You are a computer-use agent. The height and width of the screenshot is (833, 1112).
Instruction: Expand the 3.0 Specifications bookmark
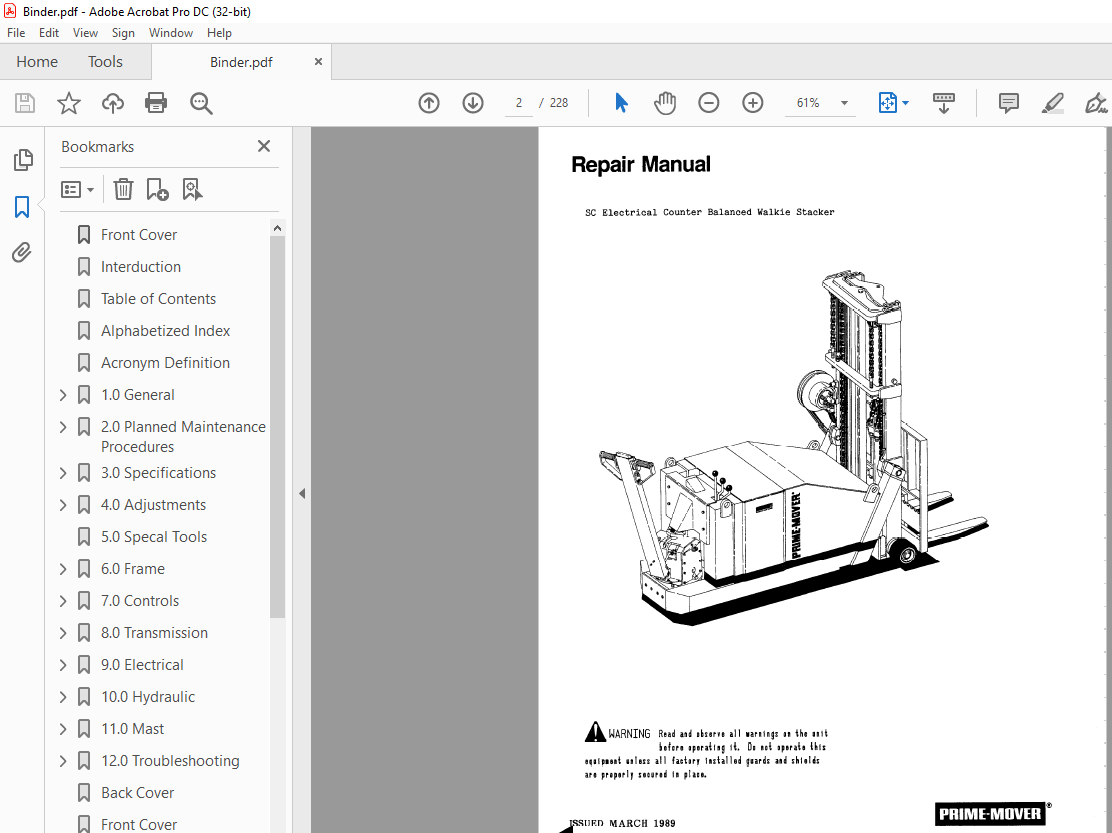63,473
